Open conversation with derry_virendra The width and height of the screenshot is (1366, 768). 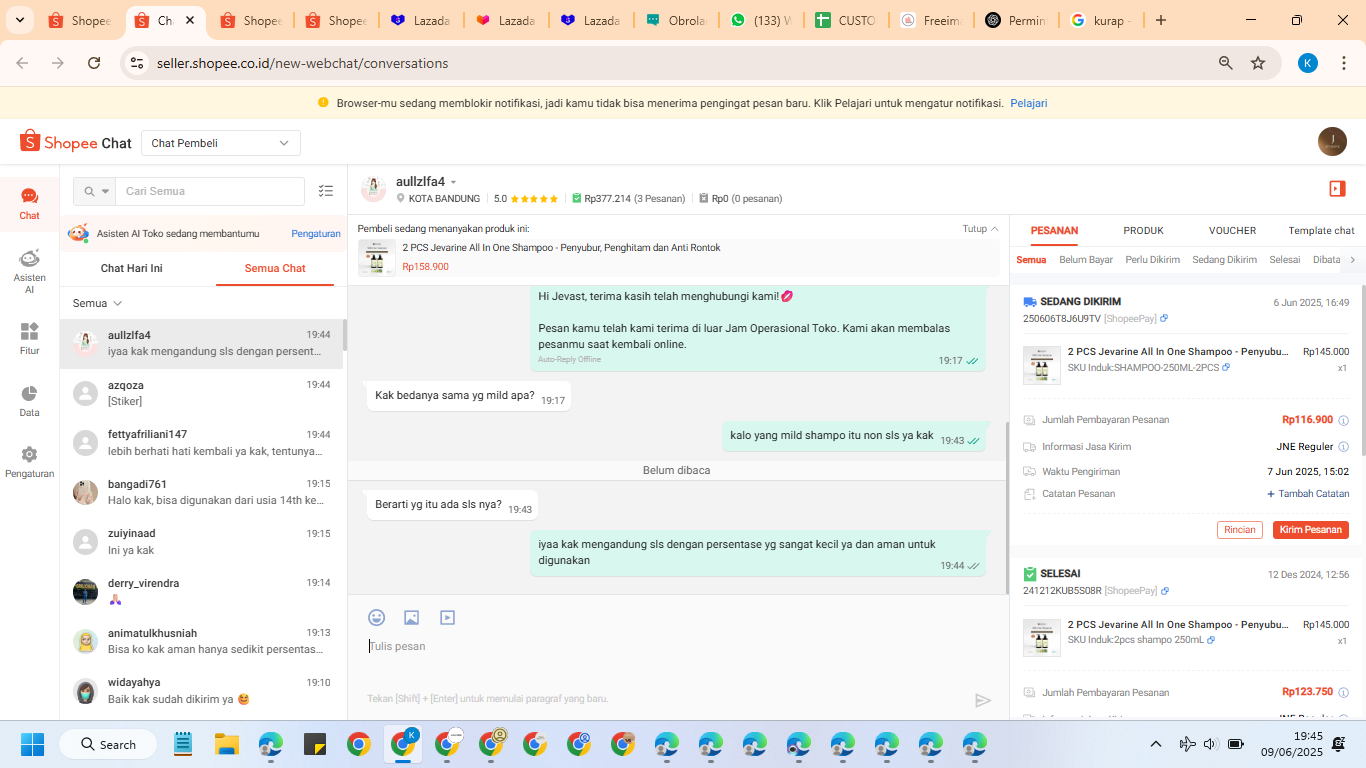click(x=201, y=591)
